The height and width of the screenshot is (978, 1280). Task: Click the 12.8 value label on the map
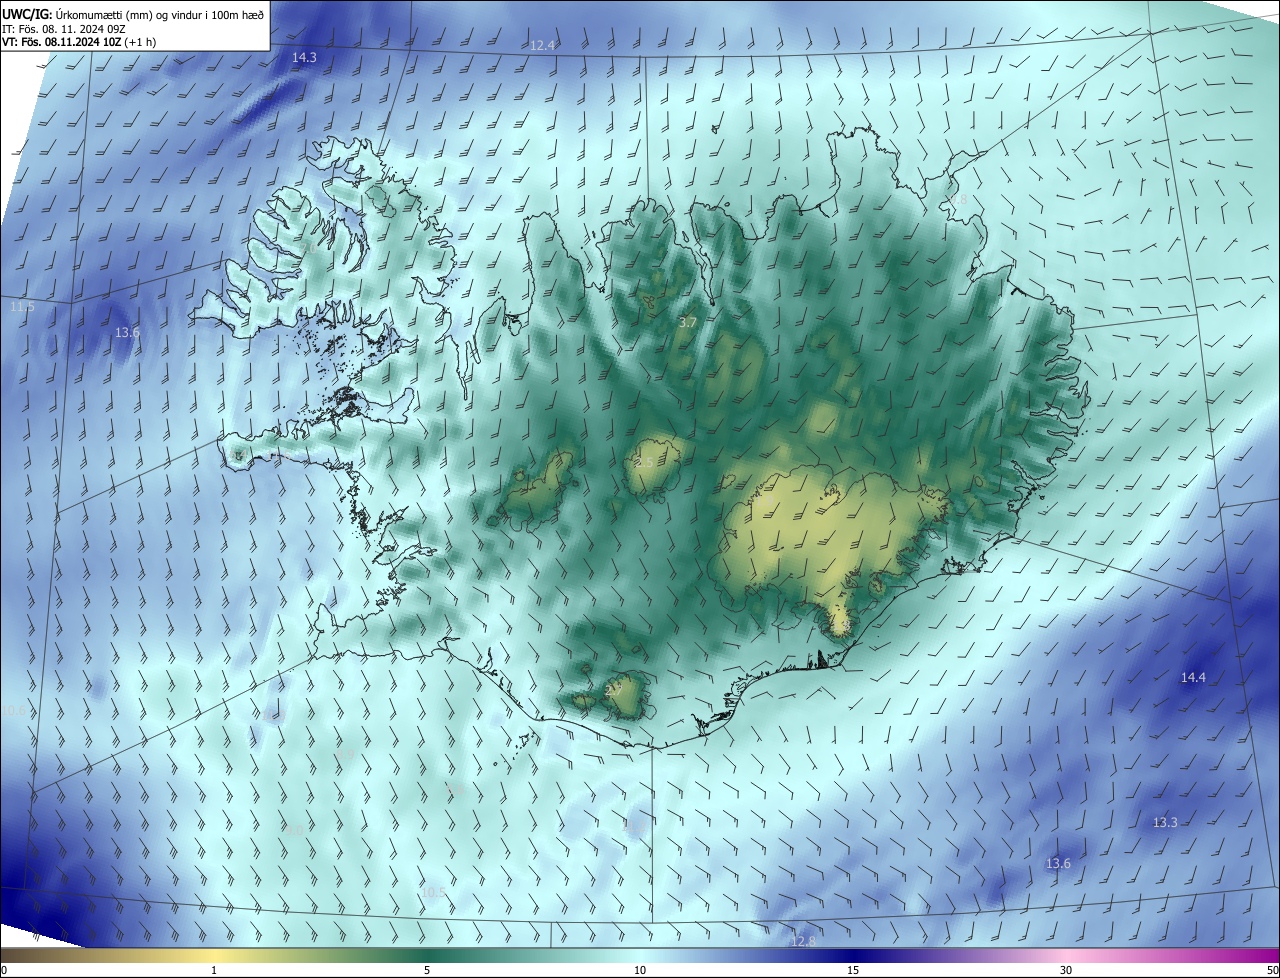tap(803, 942)
